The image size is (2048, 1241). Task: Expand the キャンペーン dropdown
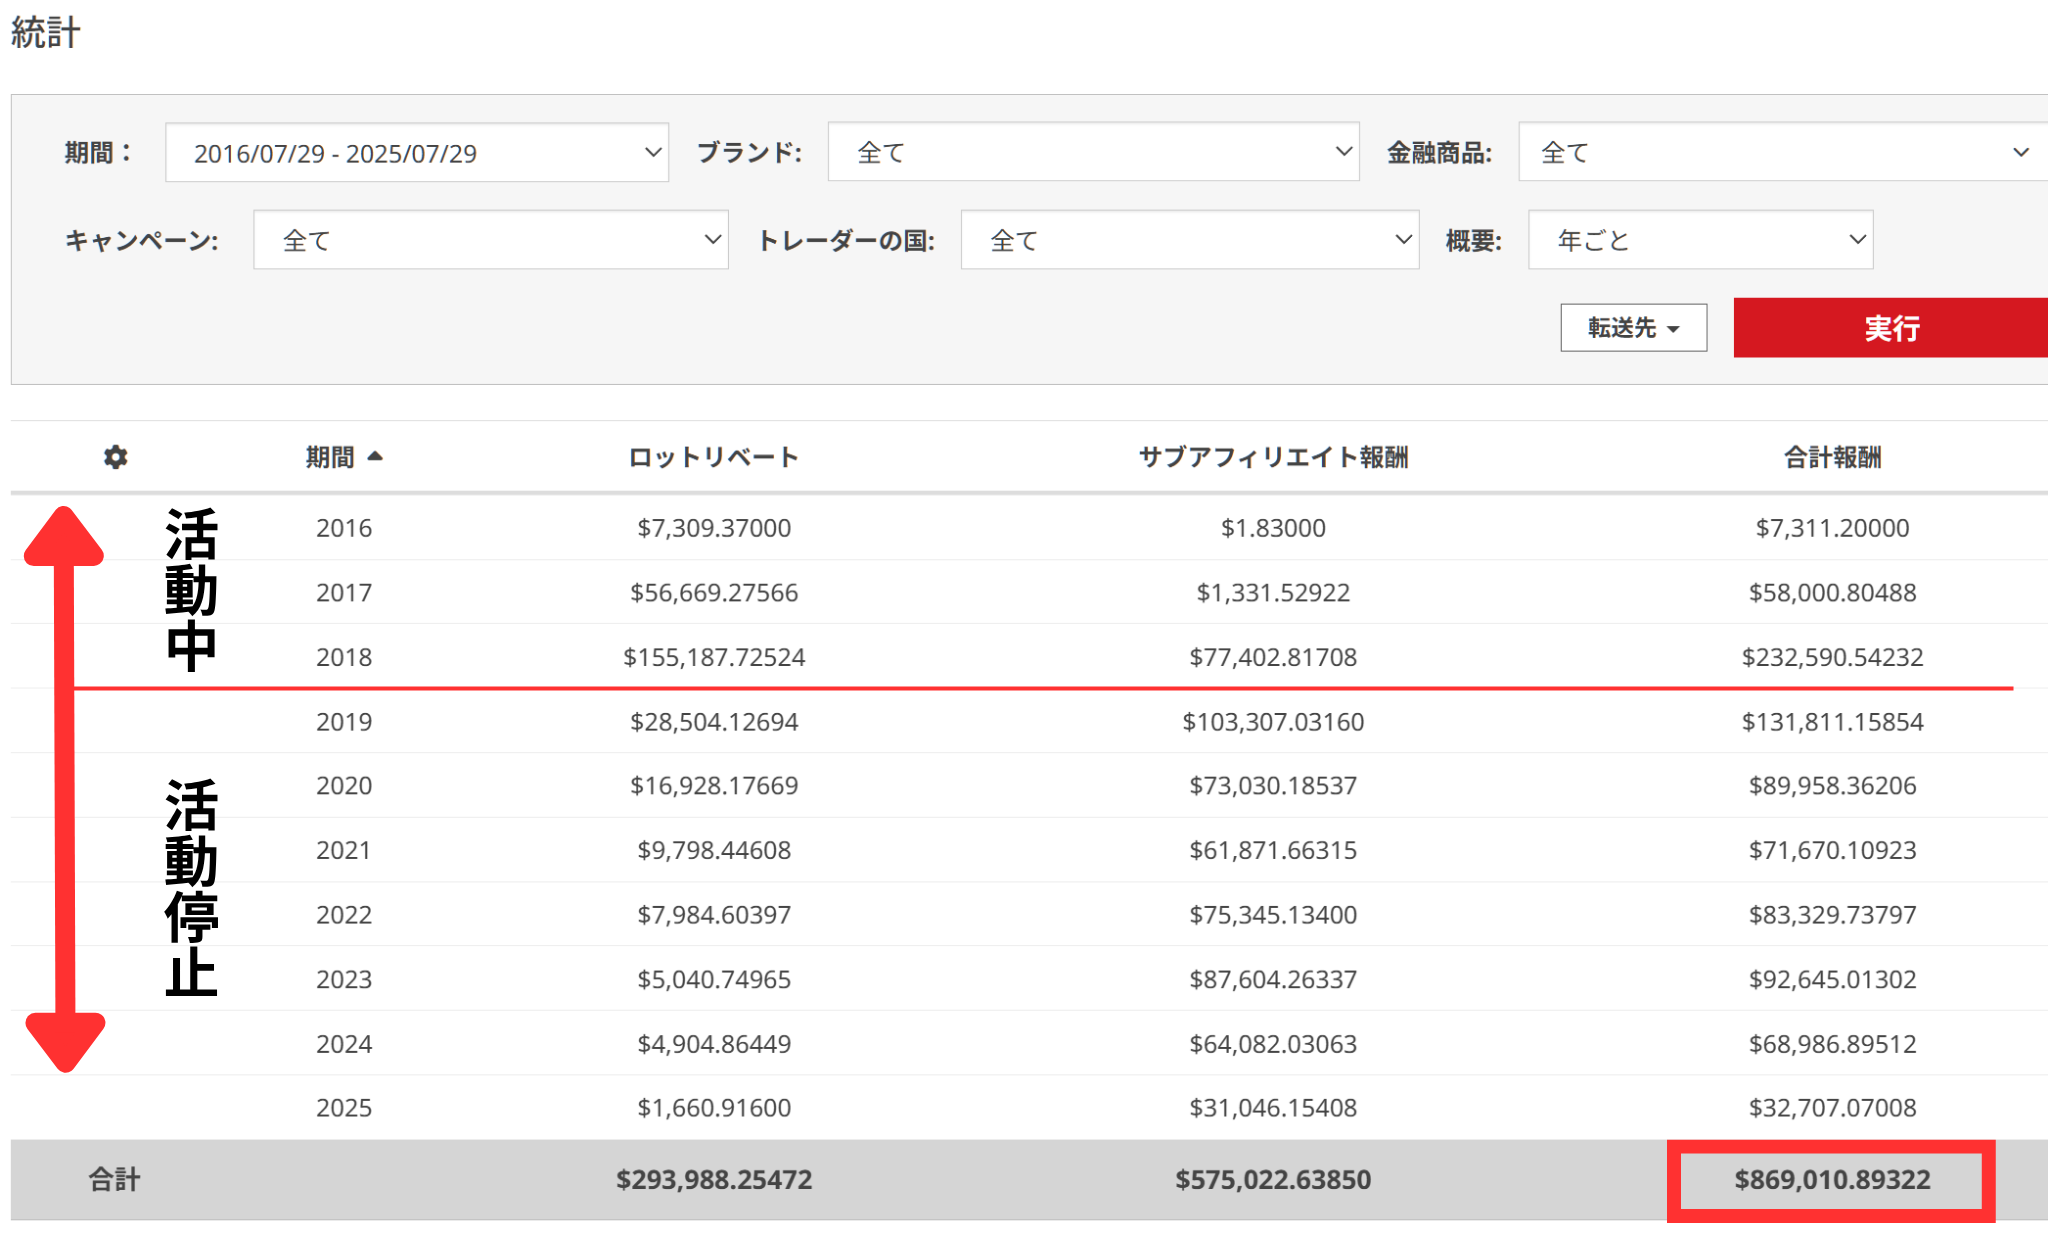click(x=491, y=240)
